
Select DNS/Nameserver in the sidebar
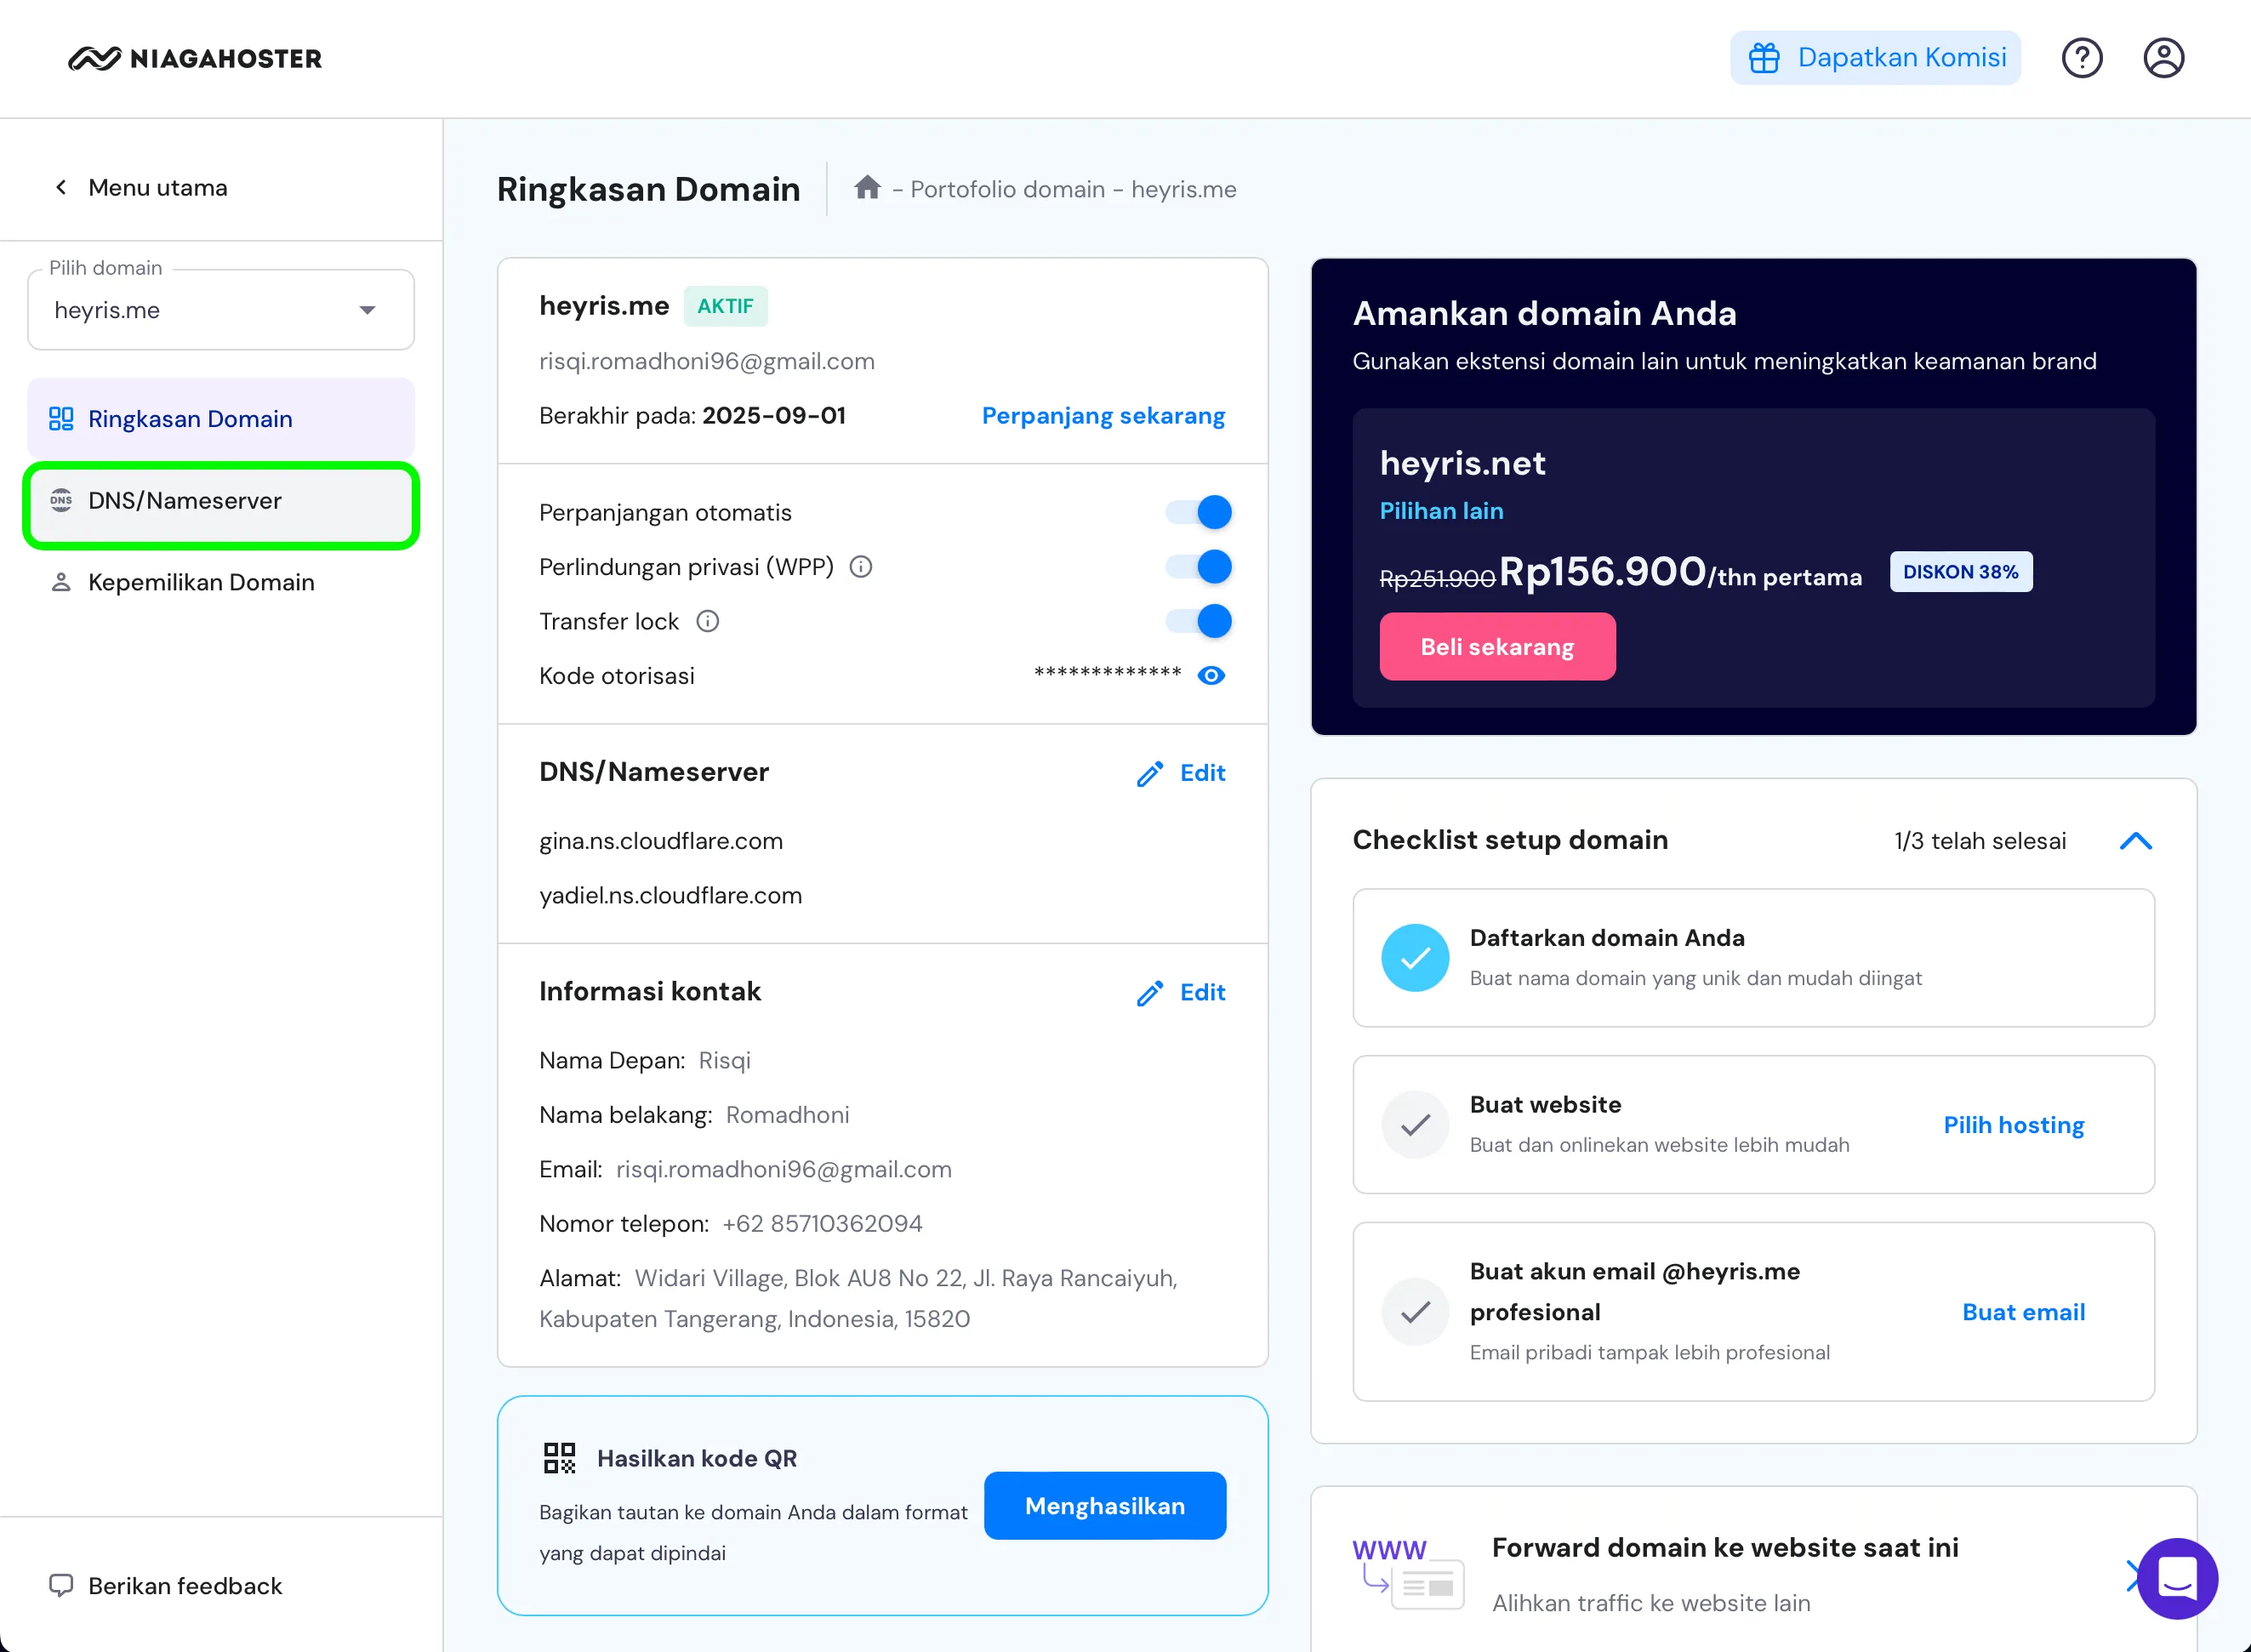(x=184, y=501)
